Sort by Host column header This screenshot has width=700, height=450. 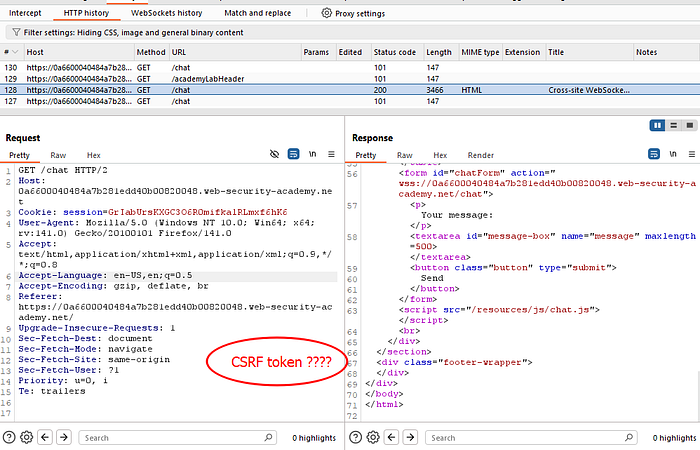coord(79,52)
